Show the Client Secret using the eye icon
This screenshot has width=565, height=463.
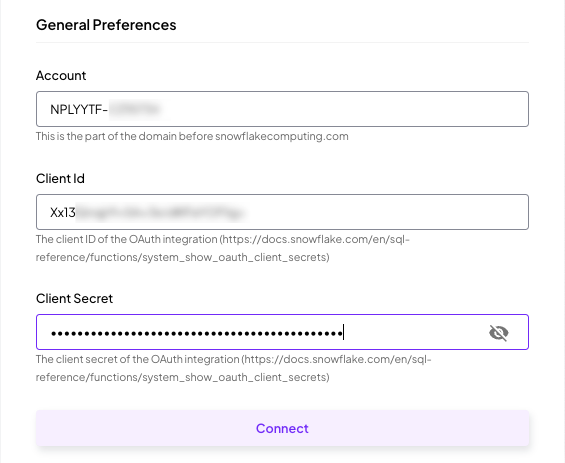[x=499, y=332]
